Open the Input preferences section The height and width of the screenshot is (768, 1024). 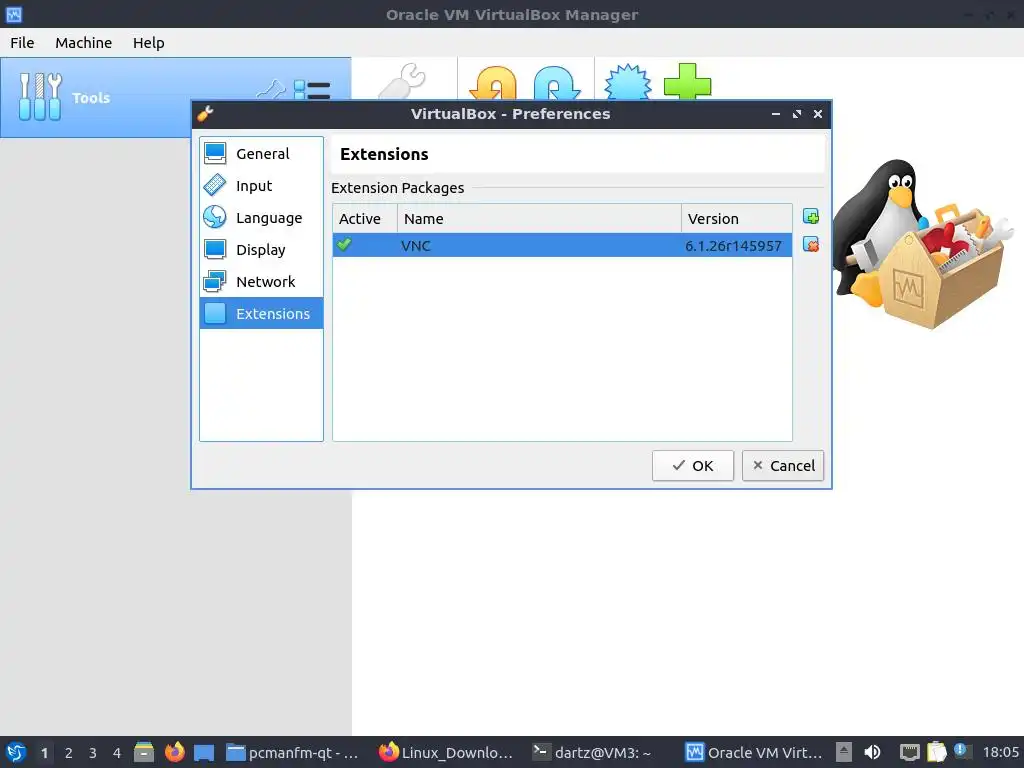[261, 185]
